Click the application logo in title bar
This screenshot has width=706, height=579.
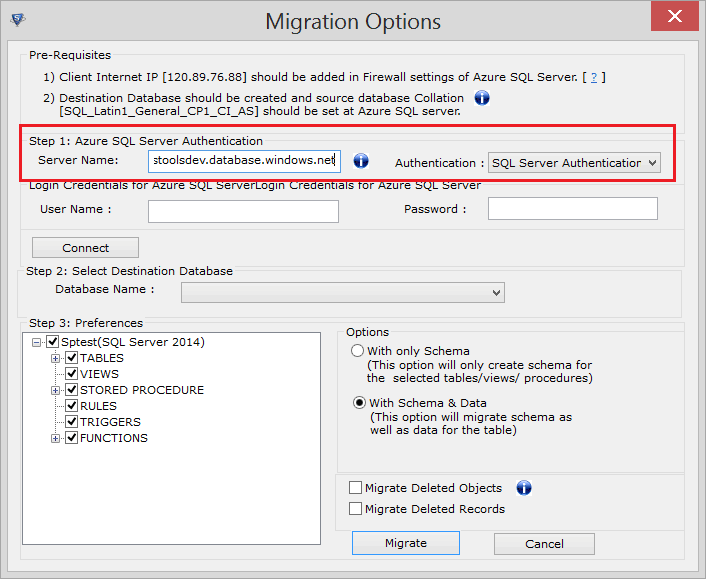[18, 20]
